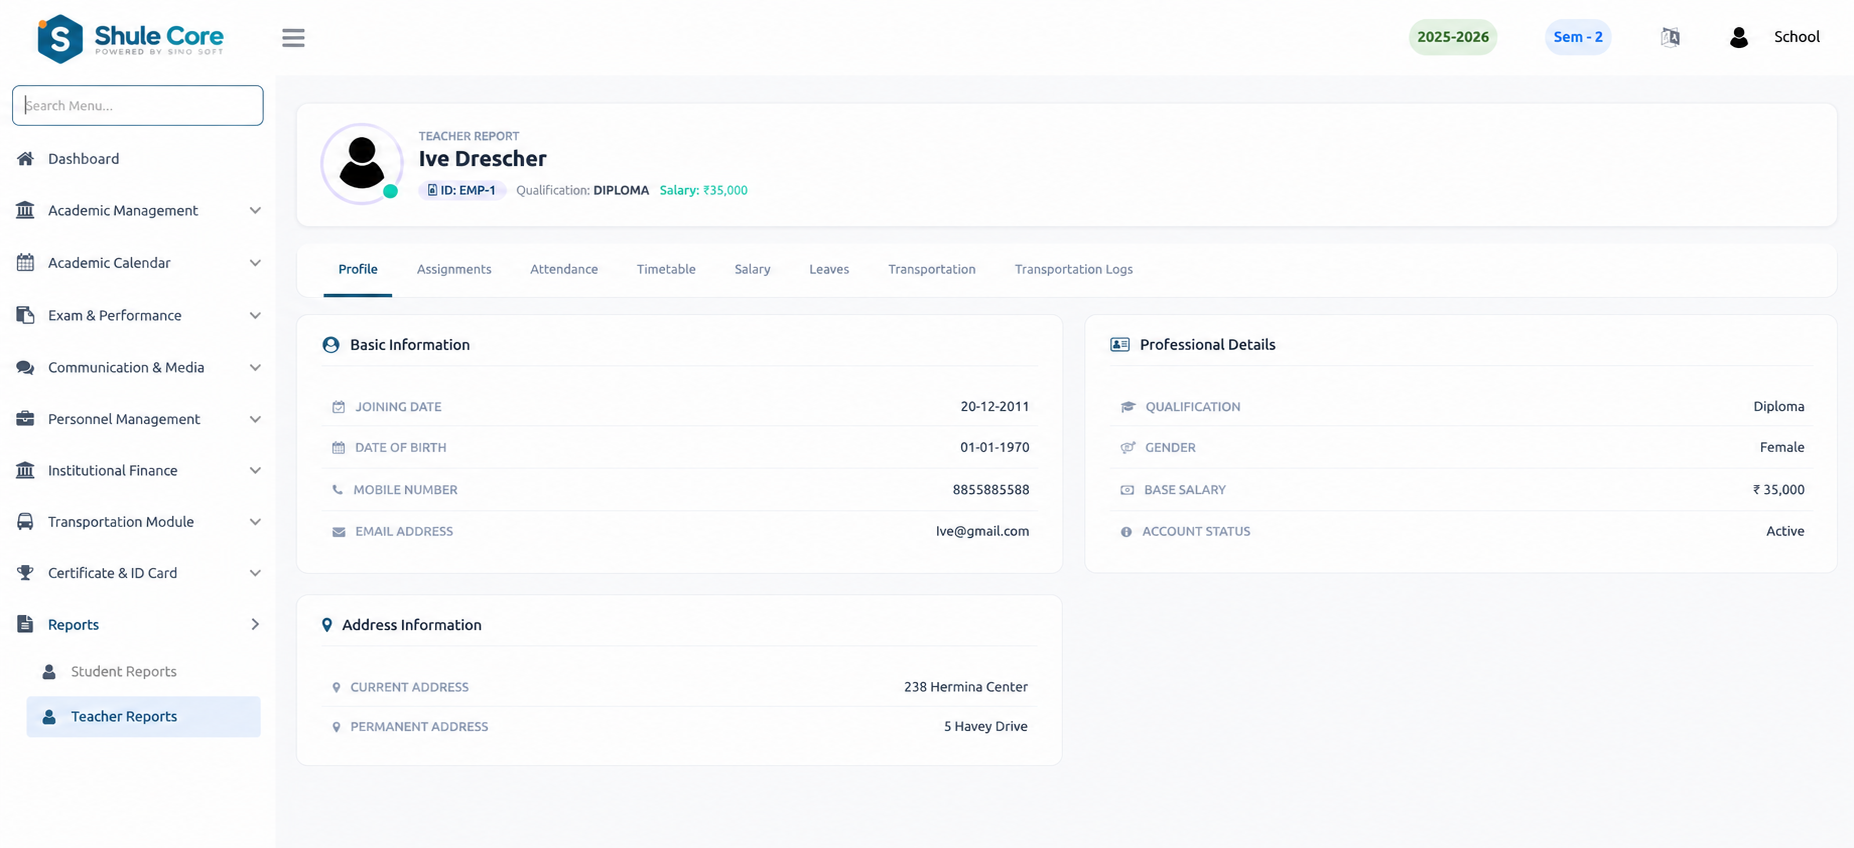Viewport: 1854px width, 848px height.
Task: Click the Shule Core logo
Action: (130, 39)
